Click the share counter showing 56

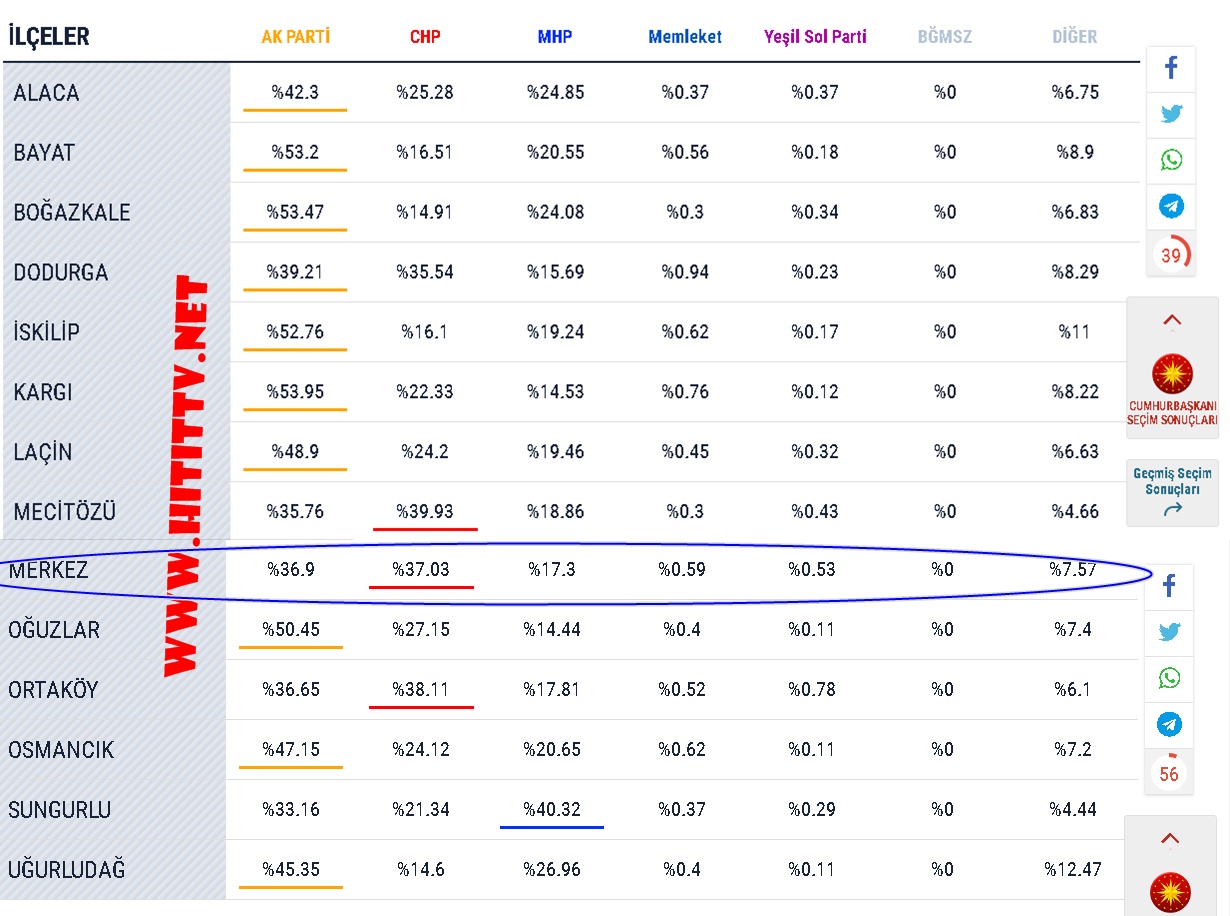(1169, 773)
